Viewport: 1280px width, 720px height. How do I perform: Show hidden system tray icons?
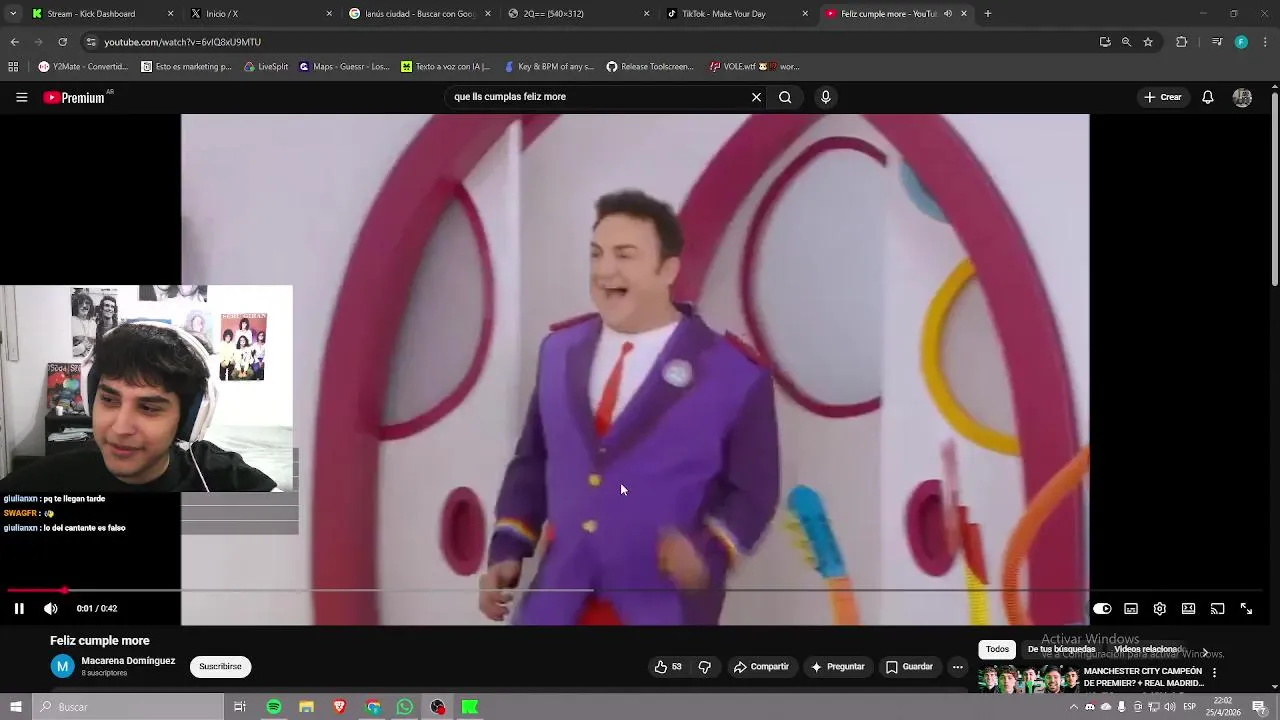click(1074, 707)
